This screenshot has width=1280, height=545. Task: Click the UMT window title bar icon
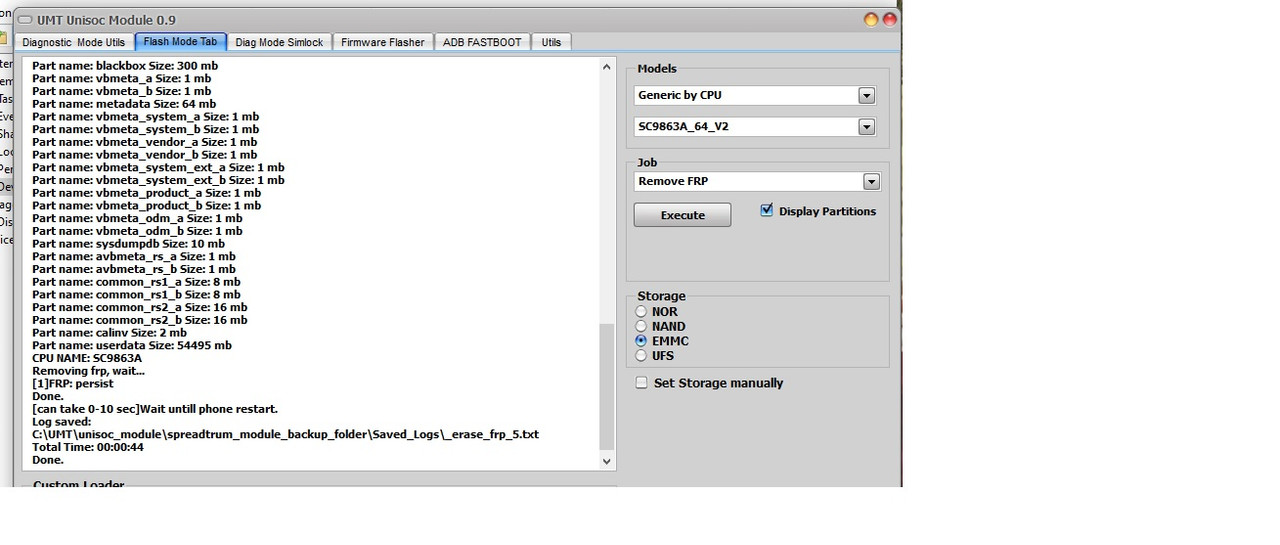click(x=24, y=19)
